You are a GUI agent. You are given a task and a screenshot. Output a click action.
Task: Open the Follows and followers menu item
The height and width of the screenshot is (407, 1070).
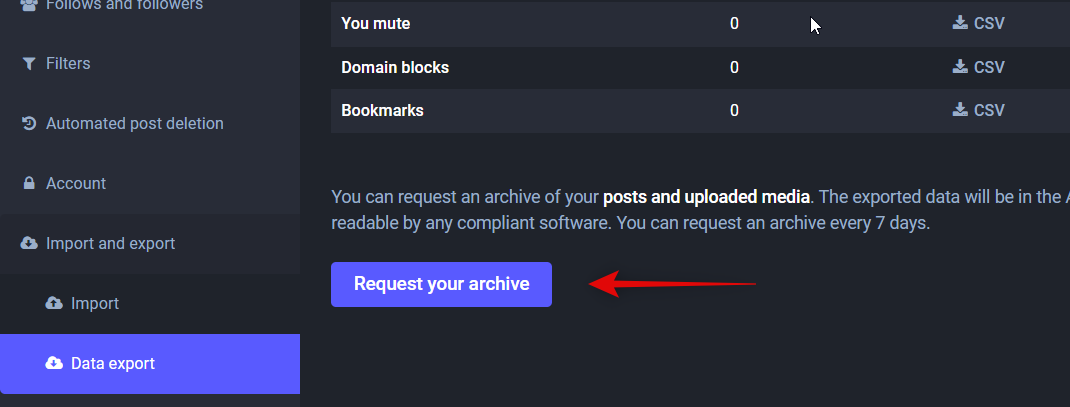124,5
